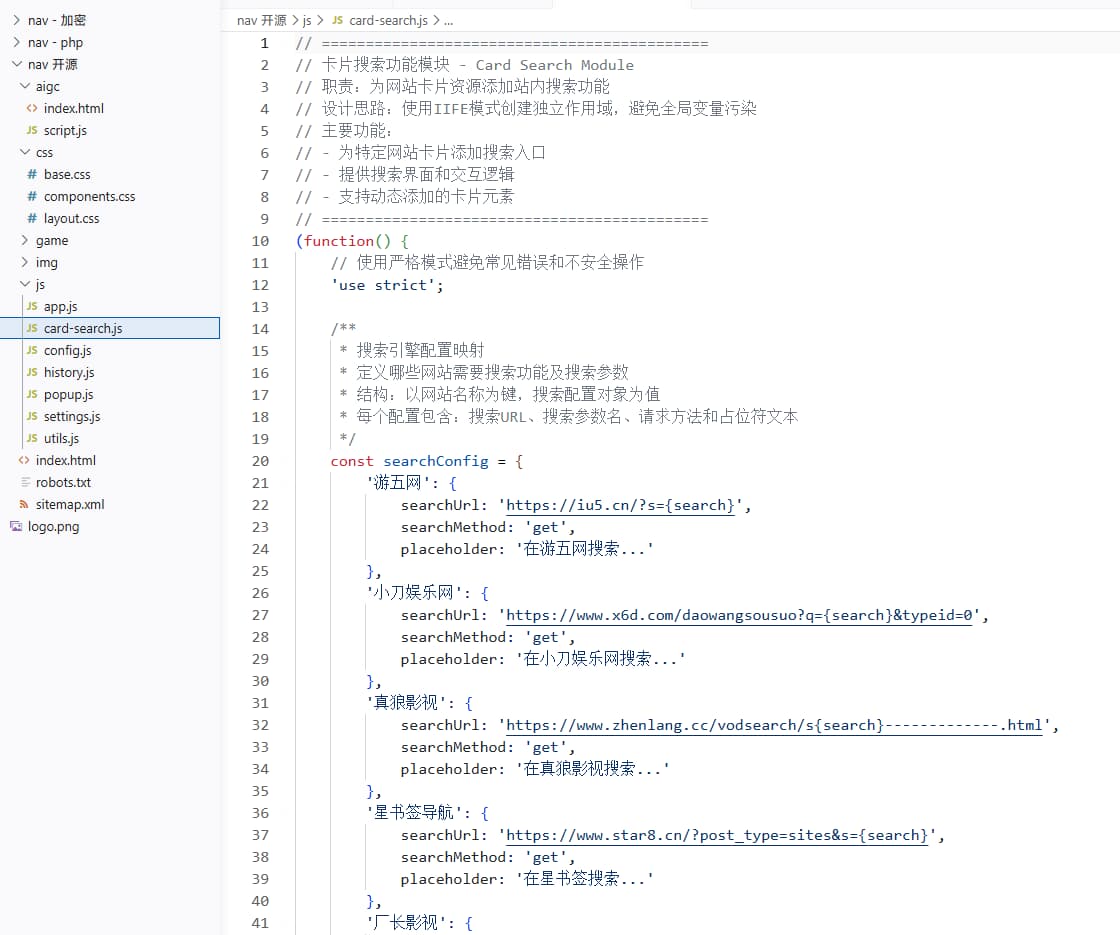Click the 'js' breadcrumb segment
1120x935 pixels.
pos(307,20)
